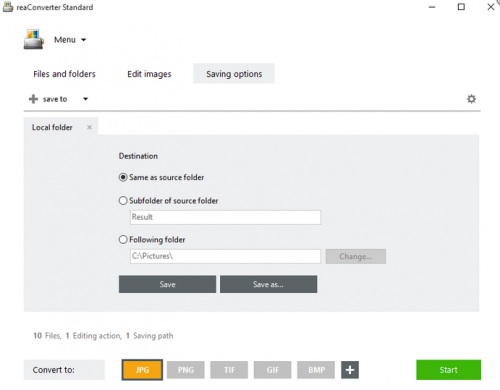Switch to Files and folders tab

coord(64,74)
